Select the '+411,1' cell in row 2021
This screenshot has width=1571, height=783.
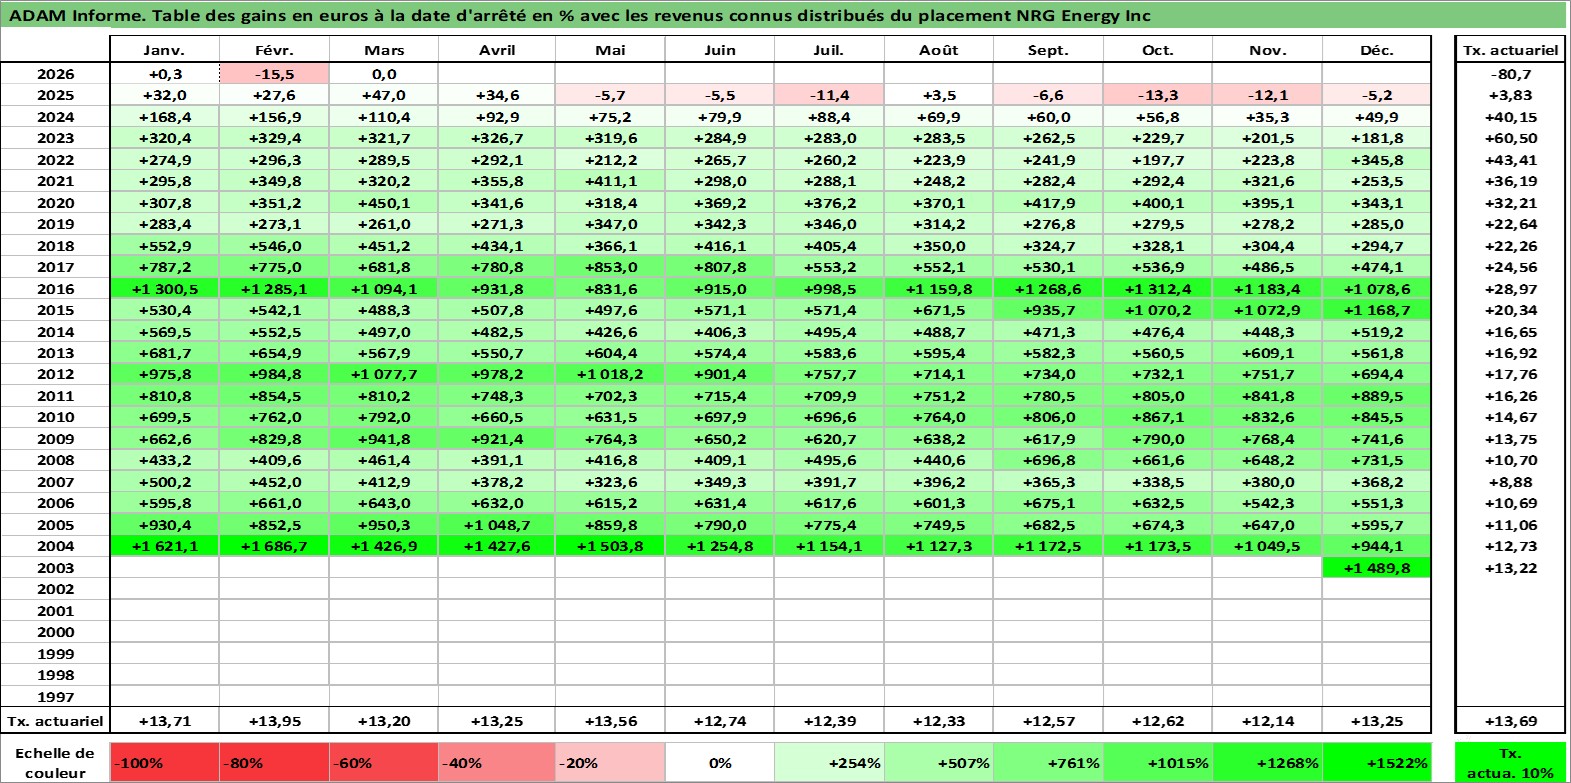tap(610, 181)
